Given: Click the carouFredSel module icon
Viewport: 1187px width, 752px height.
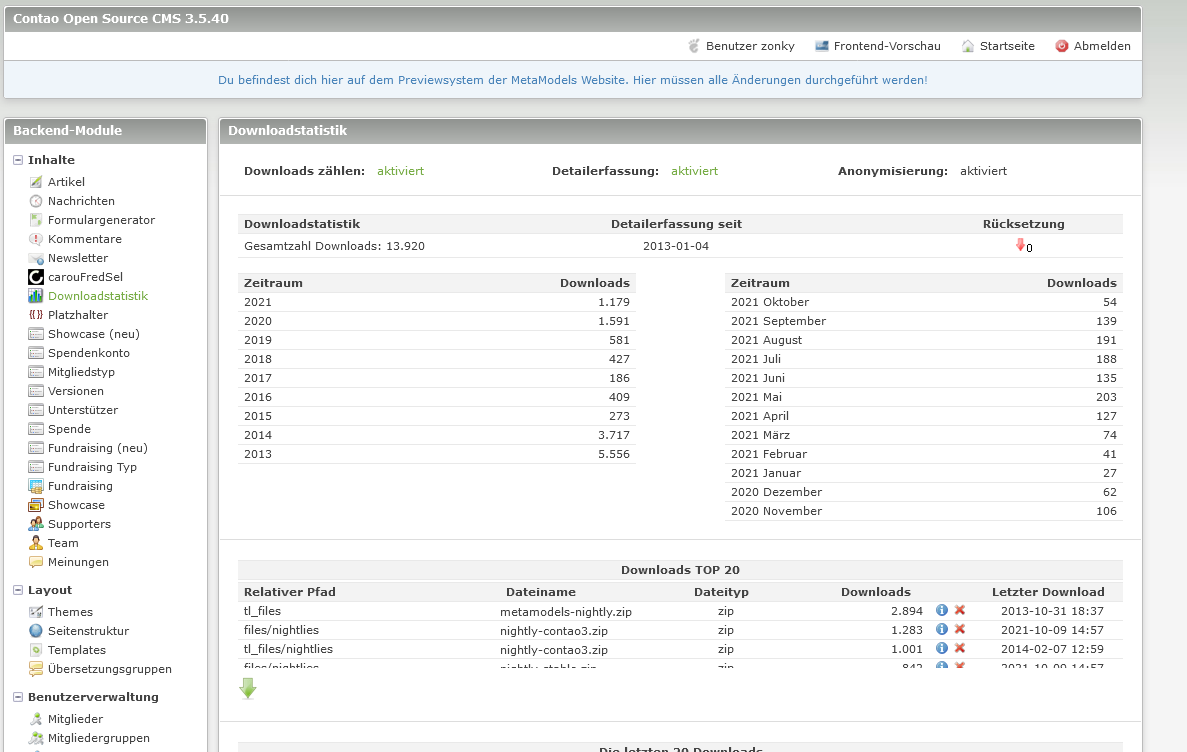Looking at the screenshot, I should coord(36,277).
